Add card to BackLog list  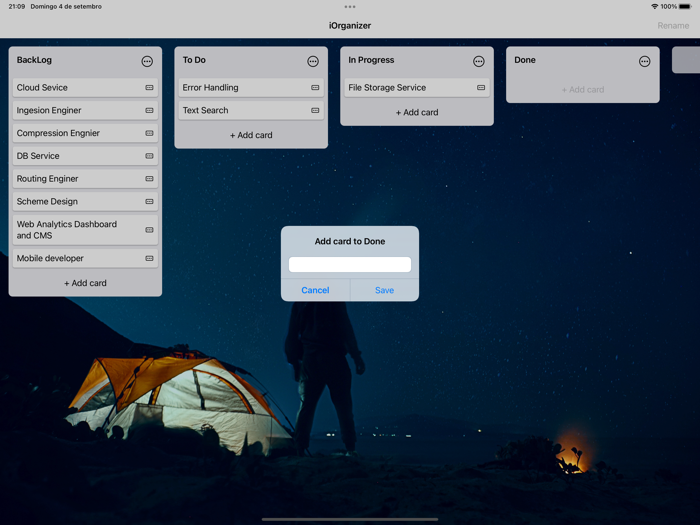(x=85, y=283)
